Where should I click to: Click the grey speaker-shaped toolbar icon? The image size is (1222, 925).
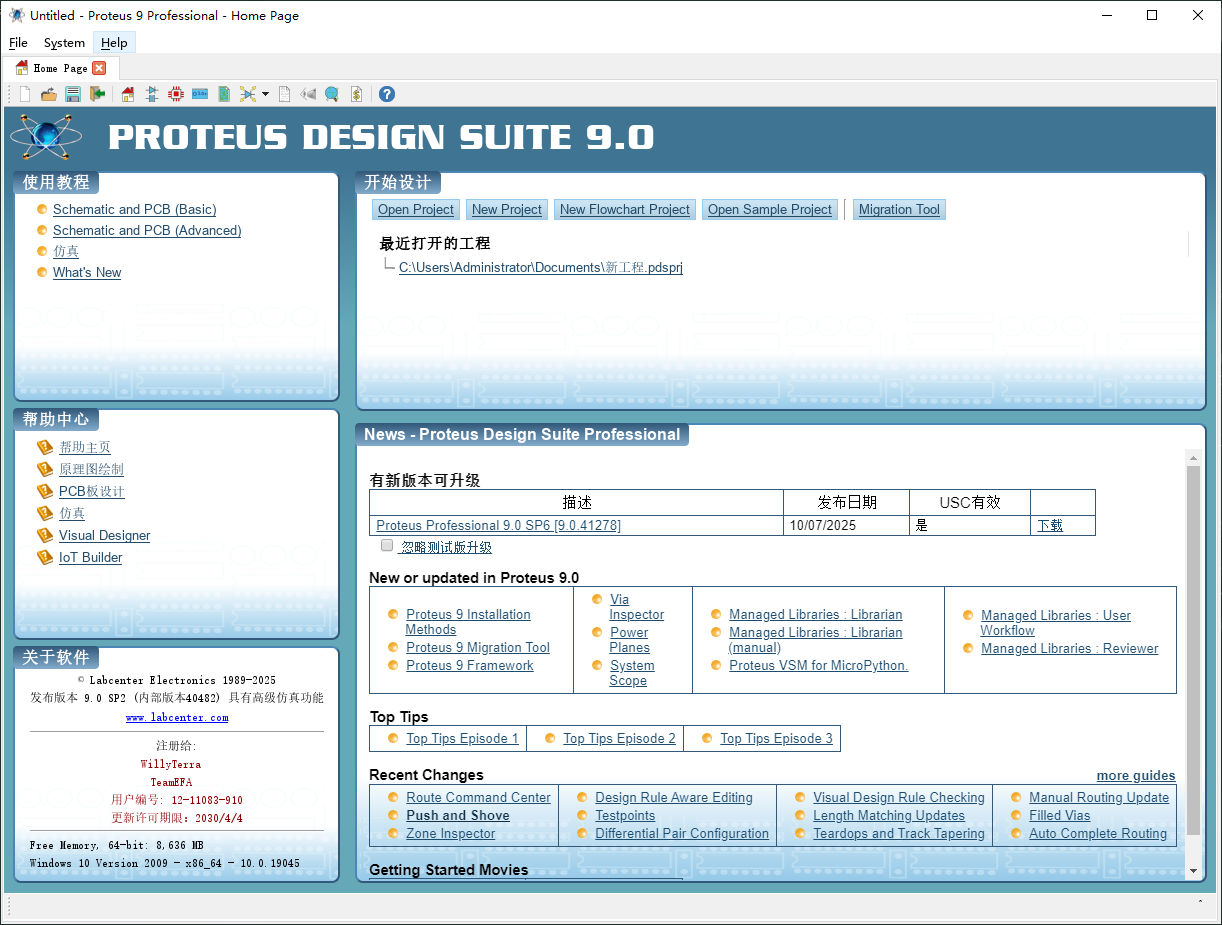click(308, 94)
